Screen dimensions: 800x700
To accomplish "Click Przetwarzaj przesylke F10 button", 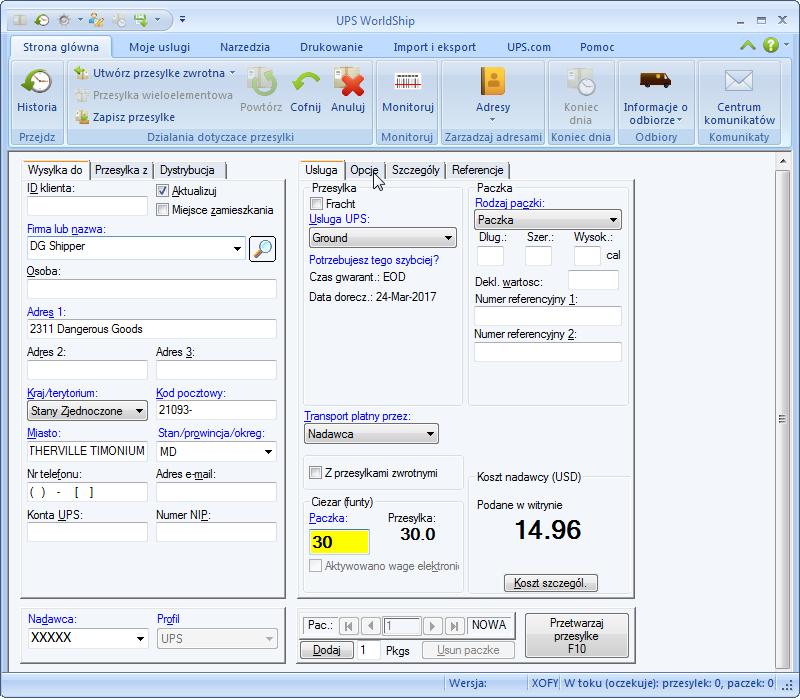I will click(x=577, y=636).
